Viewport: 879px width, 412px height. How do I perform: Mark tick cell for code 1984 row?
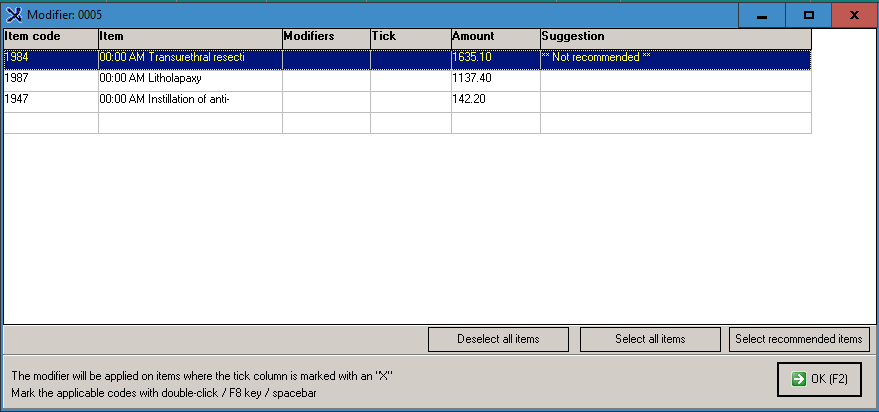(x=410, y=59)
